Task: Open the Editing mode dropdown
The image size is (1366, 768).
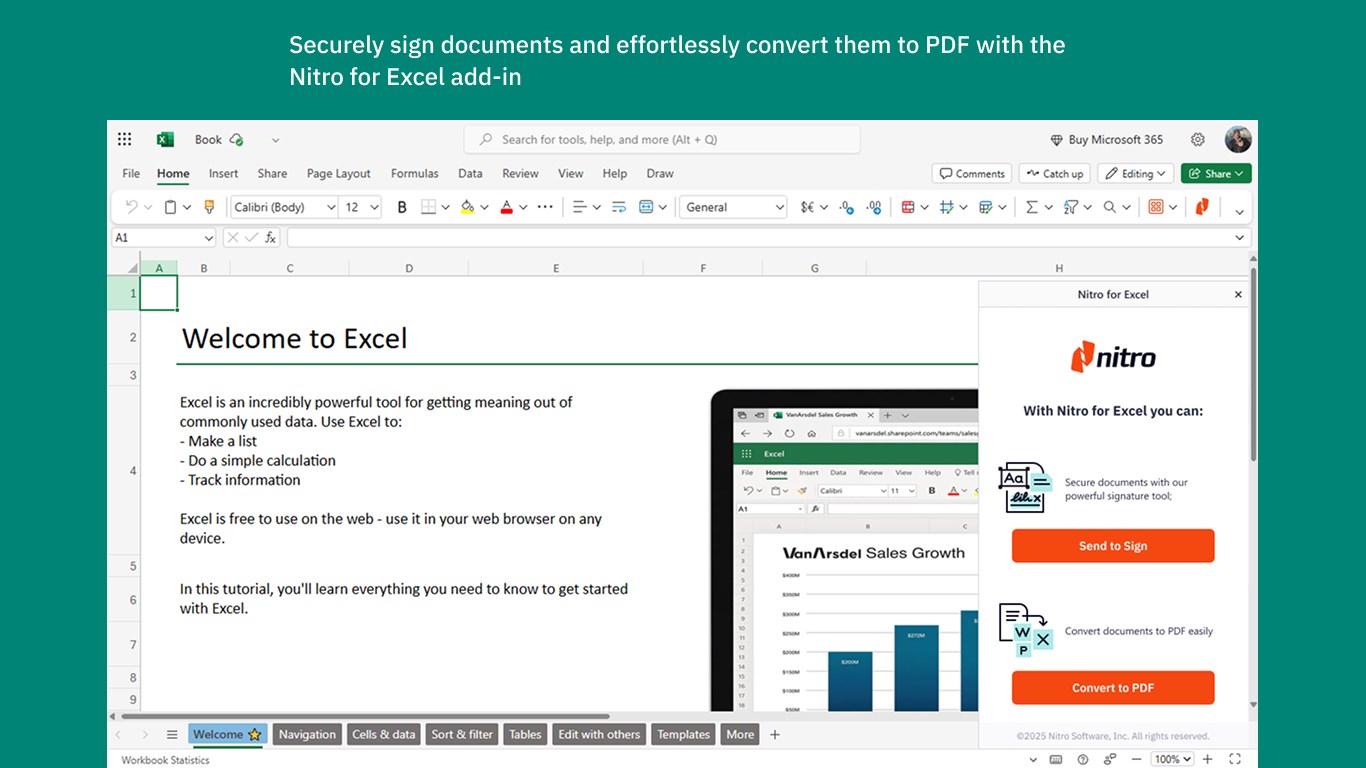Action: point(1136,174)
